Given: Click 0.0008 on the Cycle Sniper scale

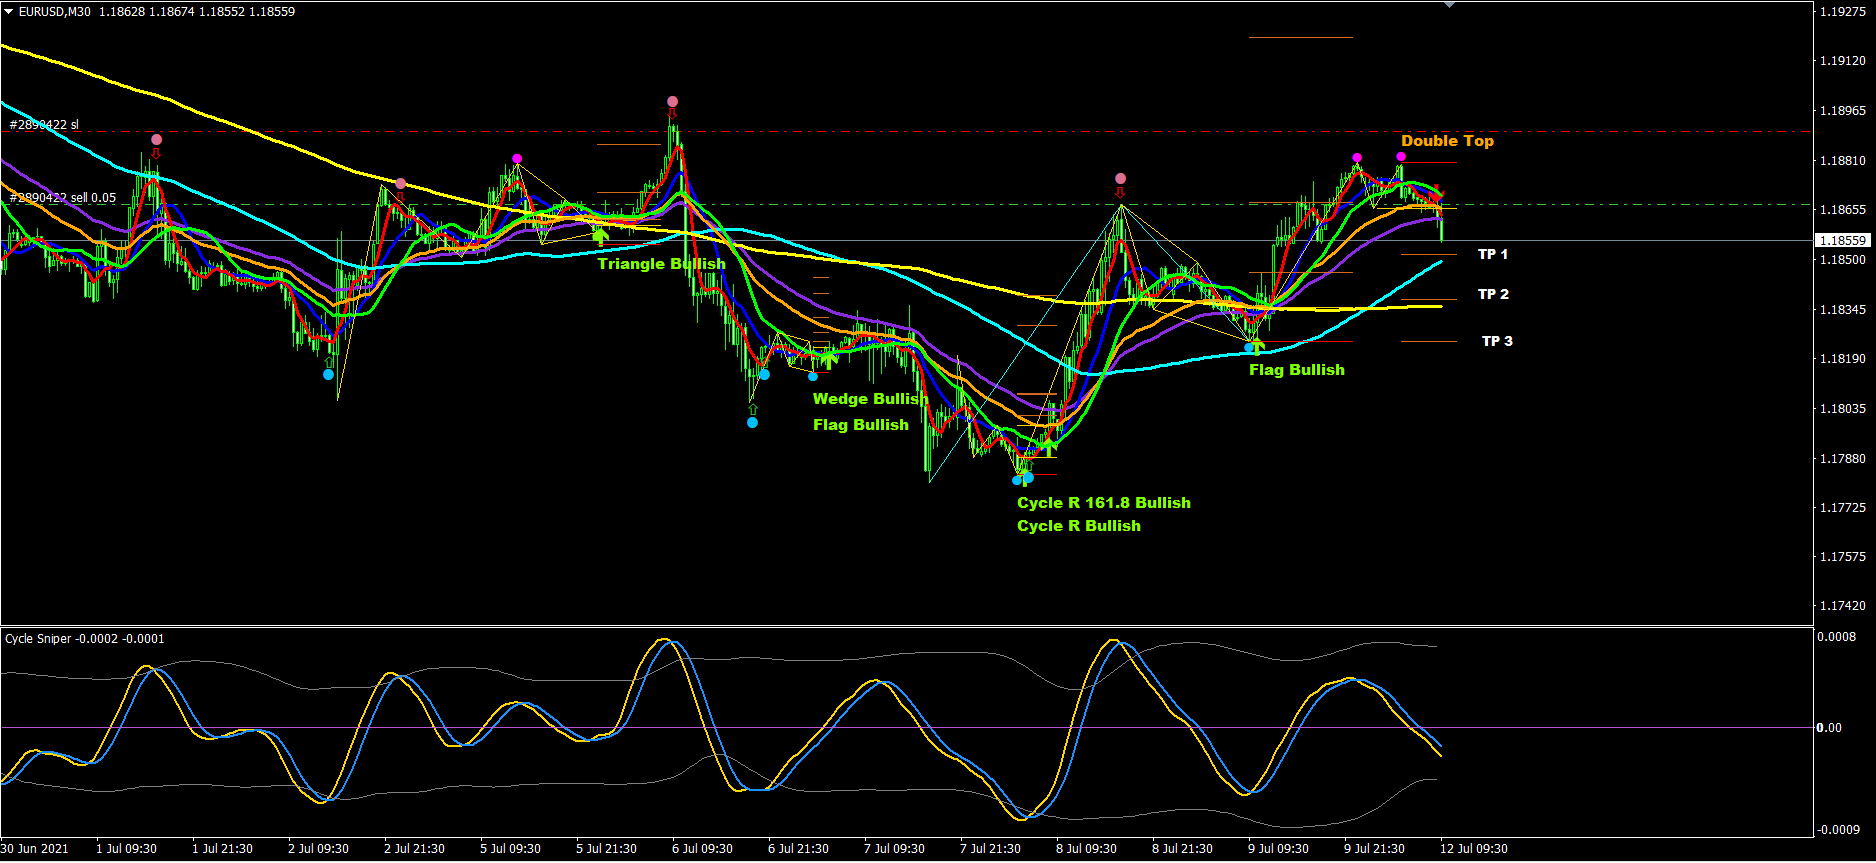Looking at the screenshot, I should [x=1837, y=637].
